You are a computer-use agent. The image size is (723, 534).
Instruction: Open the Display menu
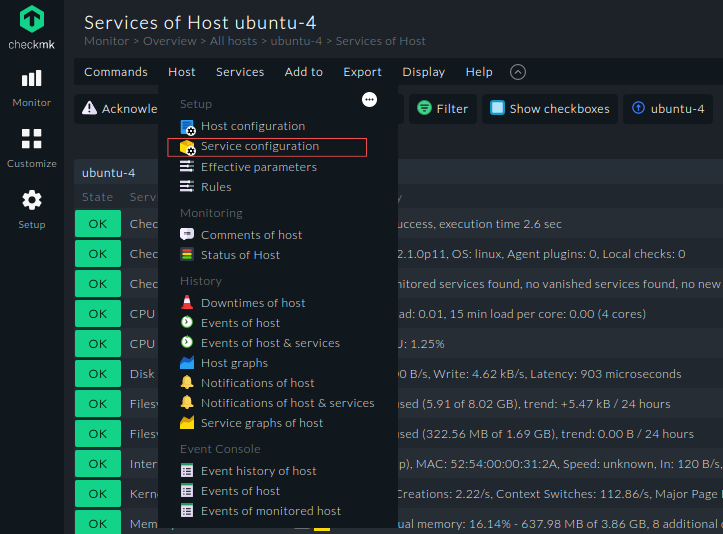(x=423, y=72)
